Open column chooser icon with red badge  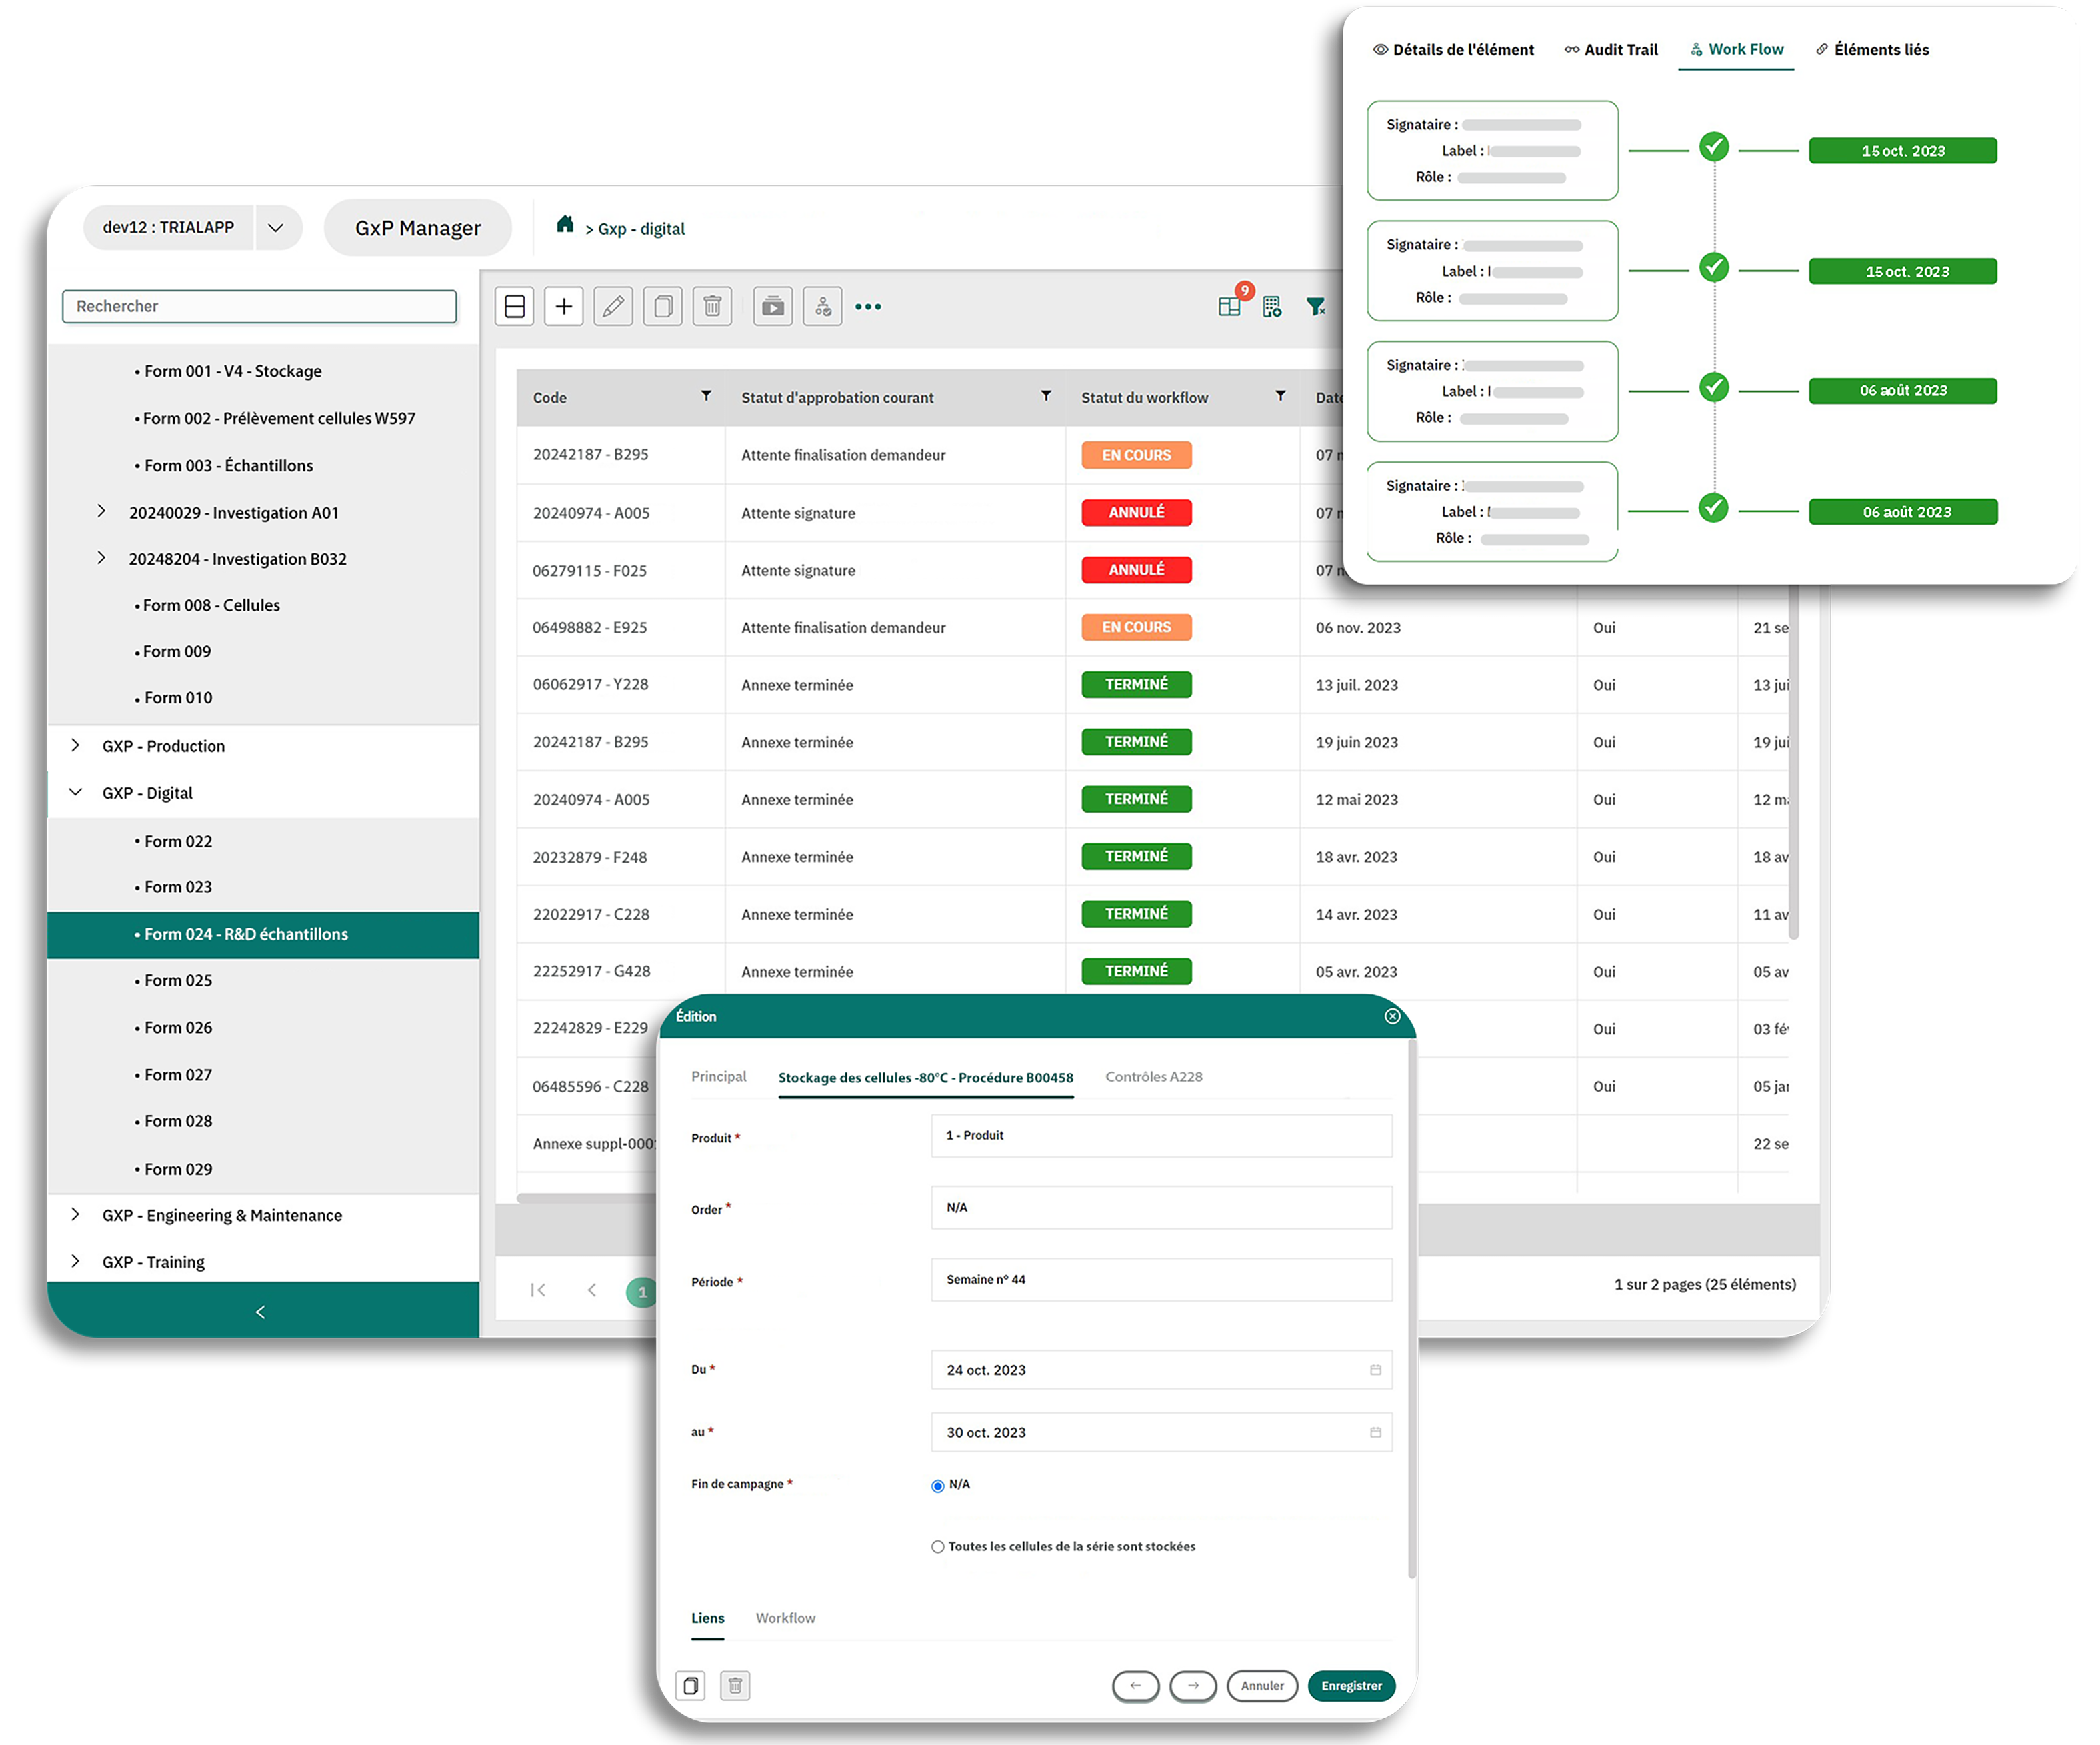point(1230,307)
